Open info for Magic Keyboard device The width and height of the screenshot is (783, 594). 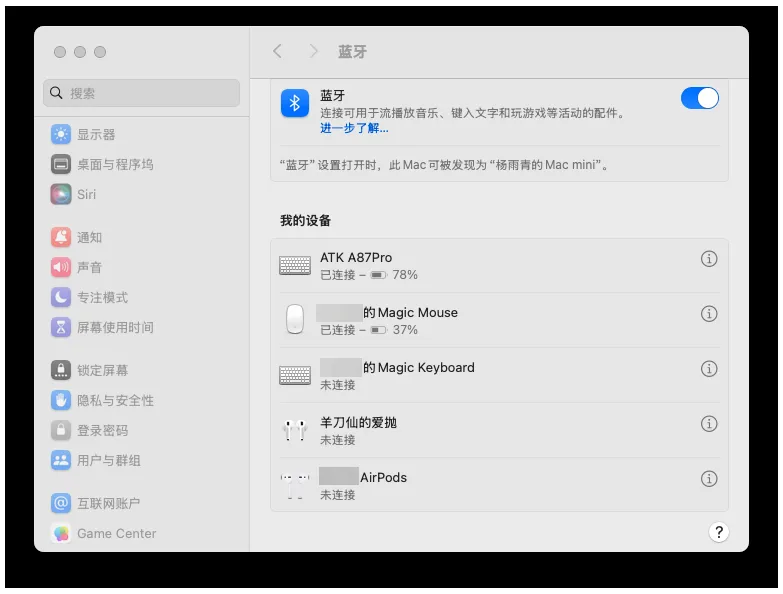click(x=709, y=369)
